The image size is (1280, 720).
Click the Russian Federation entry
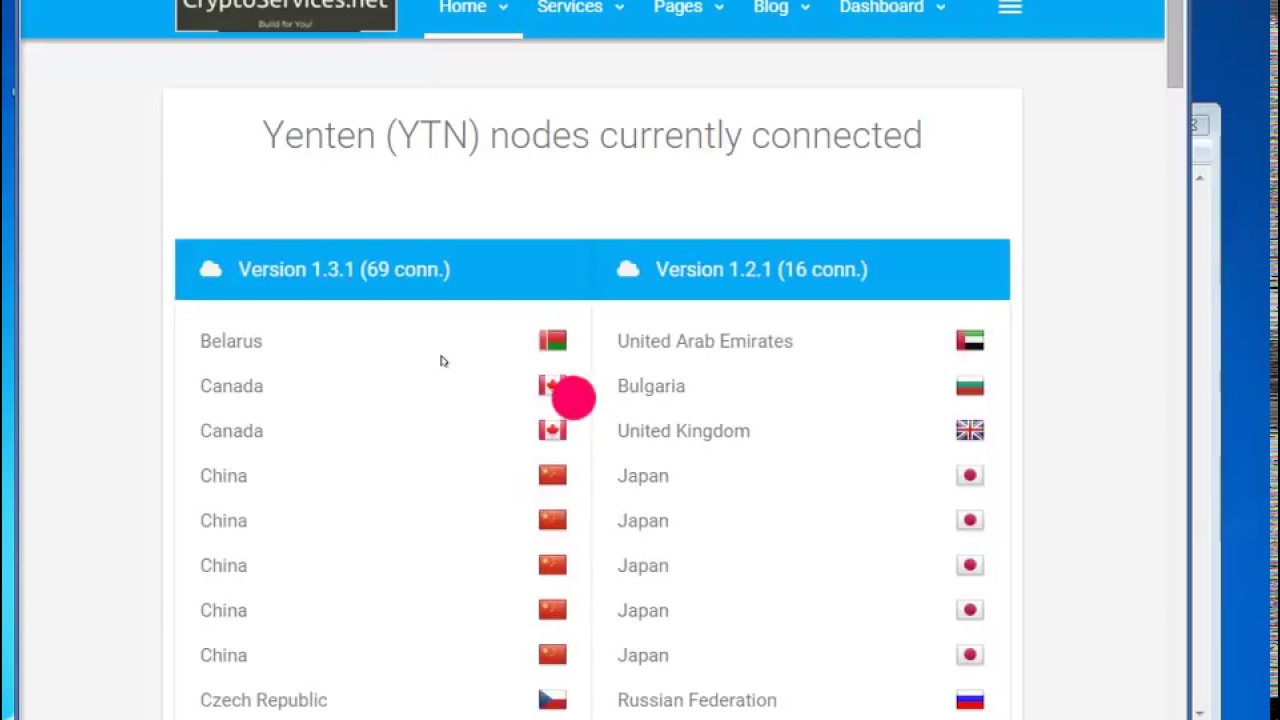(x=697, y=700)
